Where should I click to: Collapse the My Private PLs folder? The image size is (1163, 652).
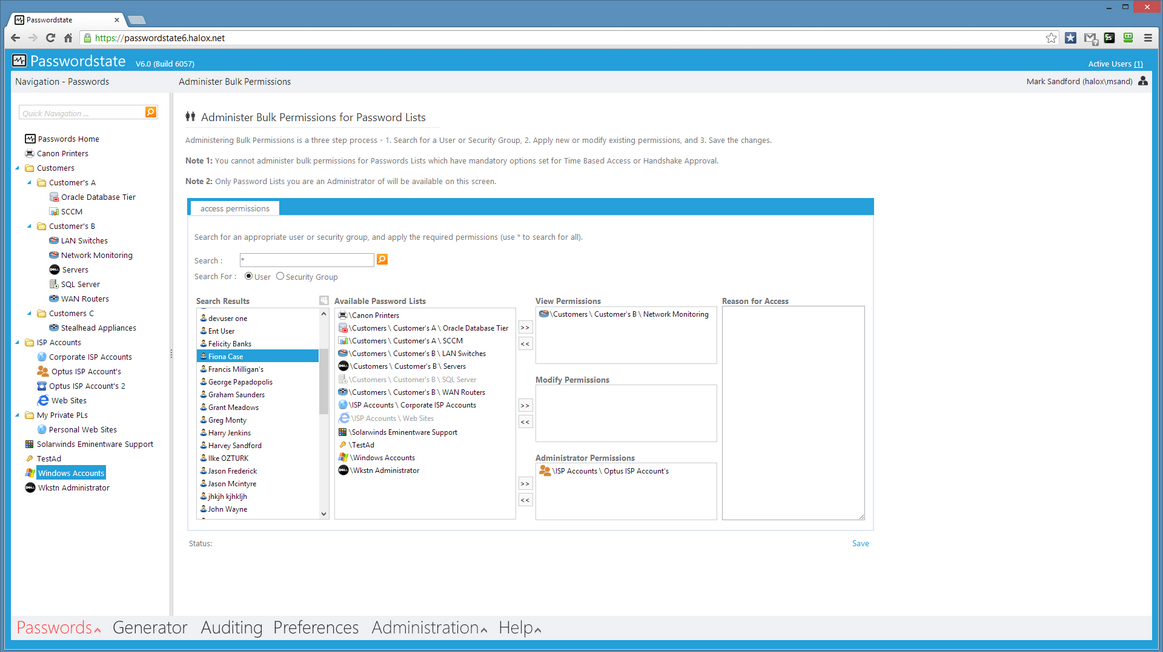point(18,415)
